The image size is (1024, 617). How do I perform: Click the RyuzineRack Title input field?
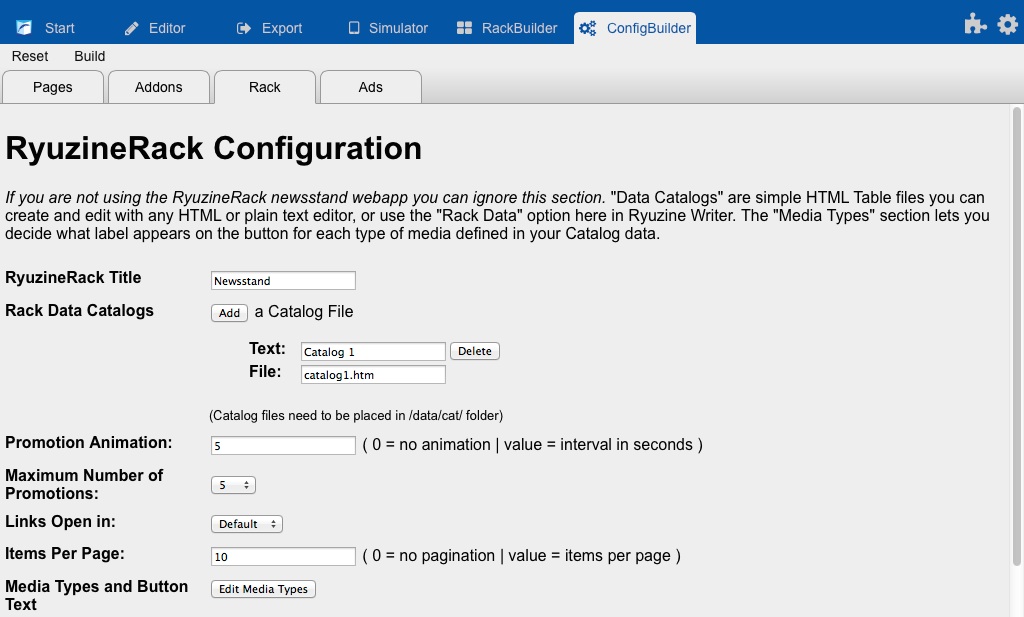tap(283, 281)
